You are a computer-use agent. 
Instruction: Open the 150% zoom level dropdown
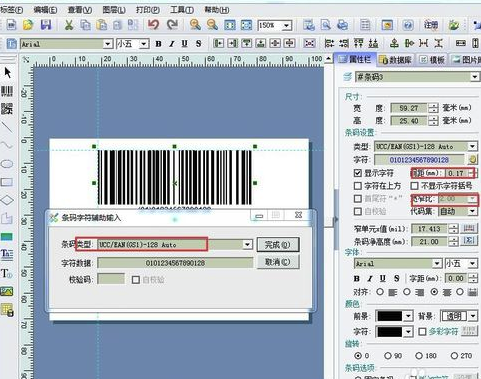(286, 26)
